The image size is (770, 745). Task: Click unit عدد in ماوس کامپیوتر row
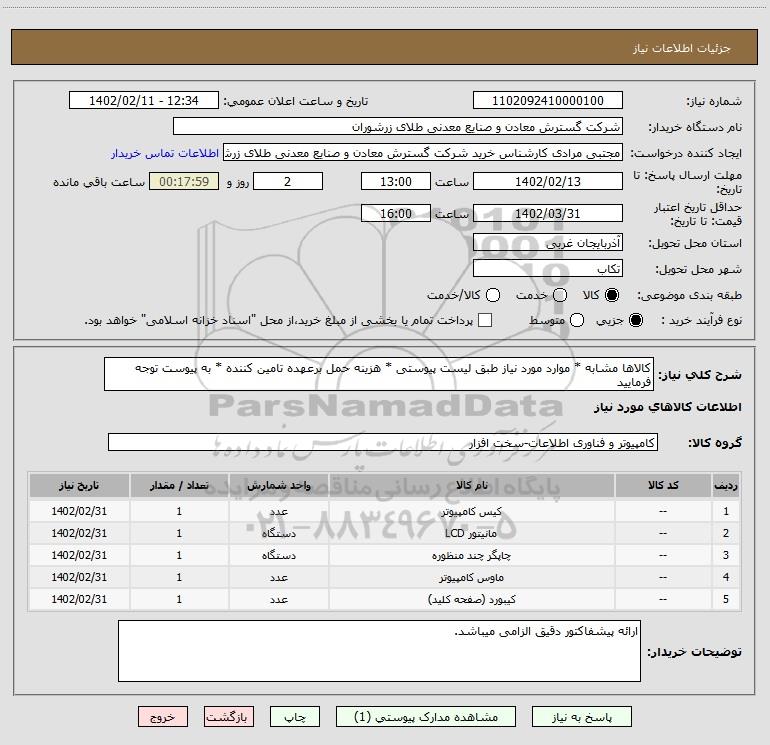coord(278,578)
